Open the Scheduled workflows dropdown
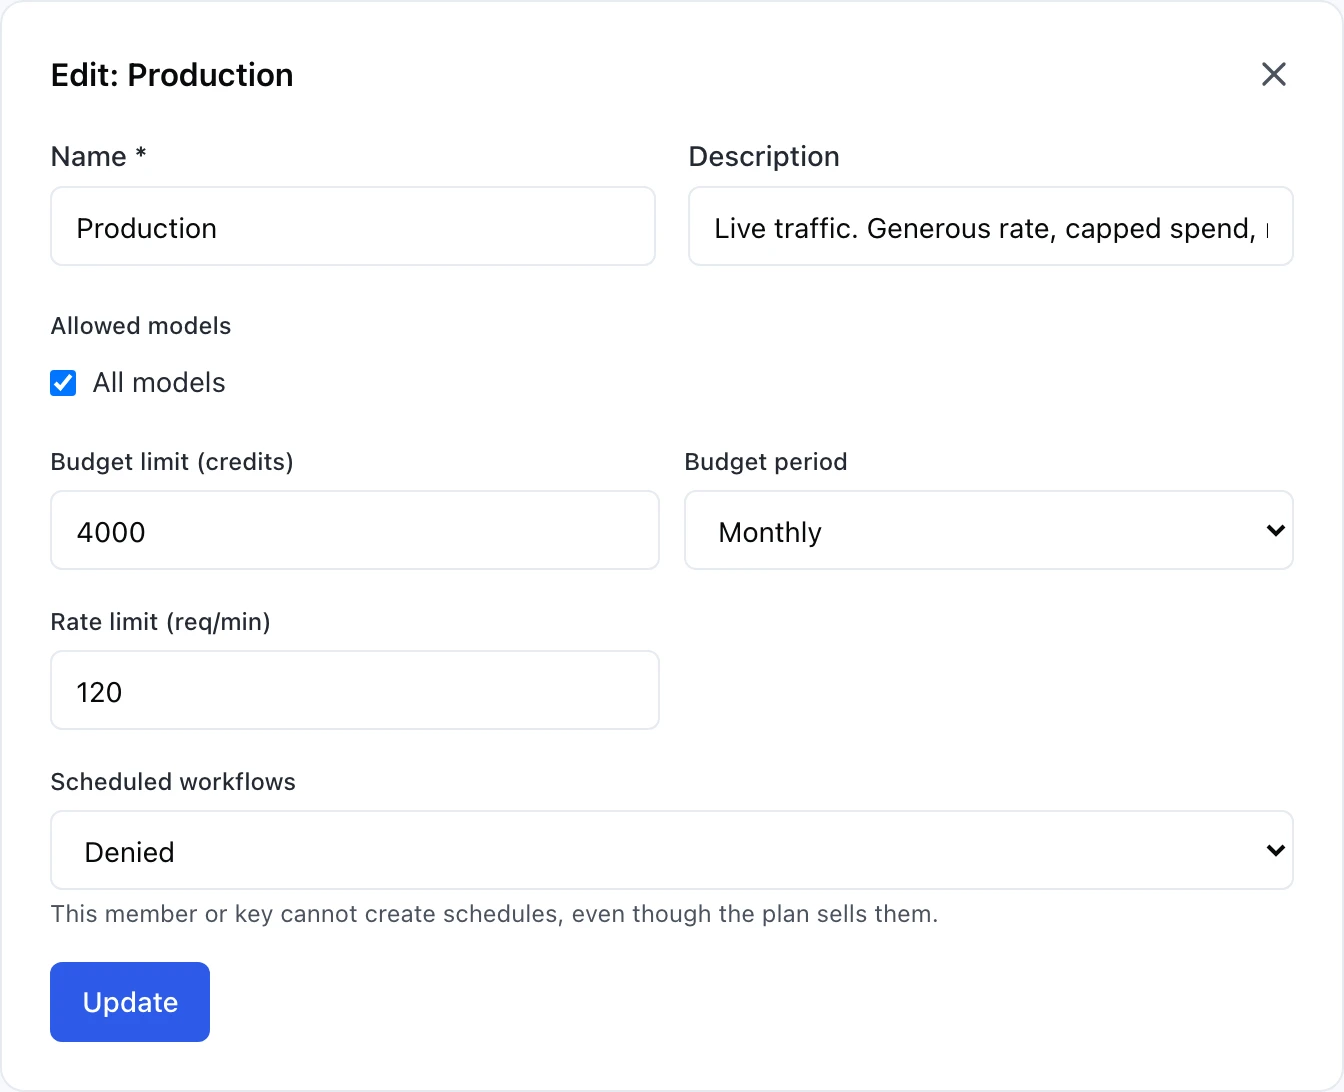1344x1092 pixels. click(x=672, y=850)
